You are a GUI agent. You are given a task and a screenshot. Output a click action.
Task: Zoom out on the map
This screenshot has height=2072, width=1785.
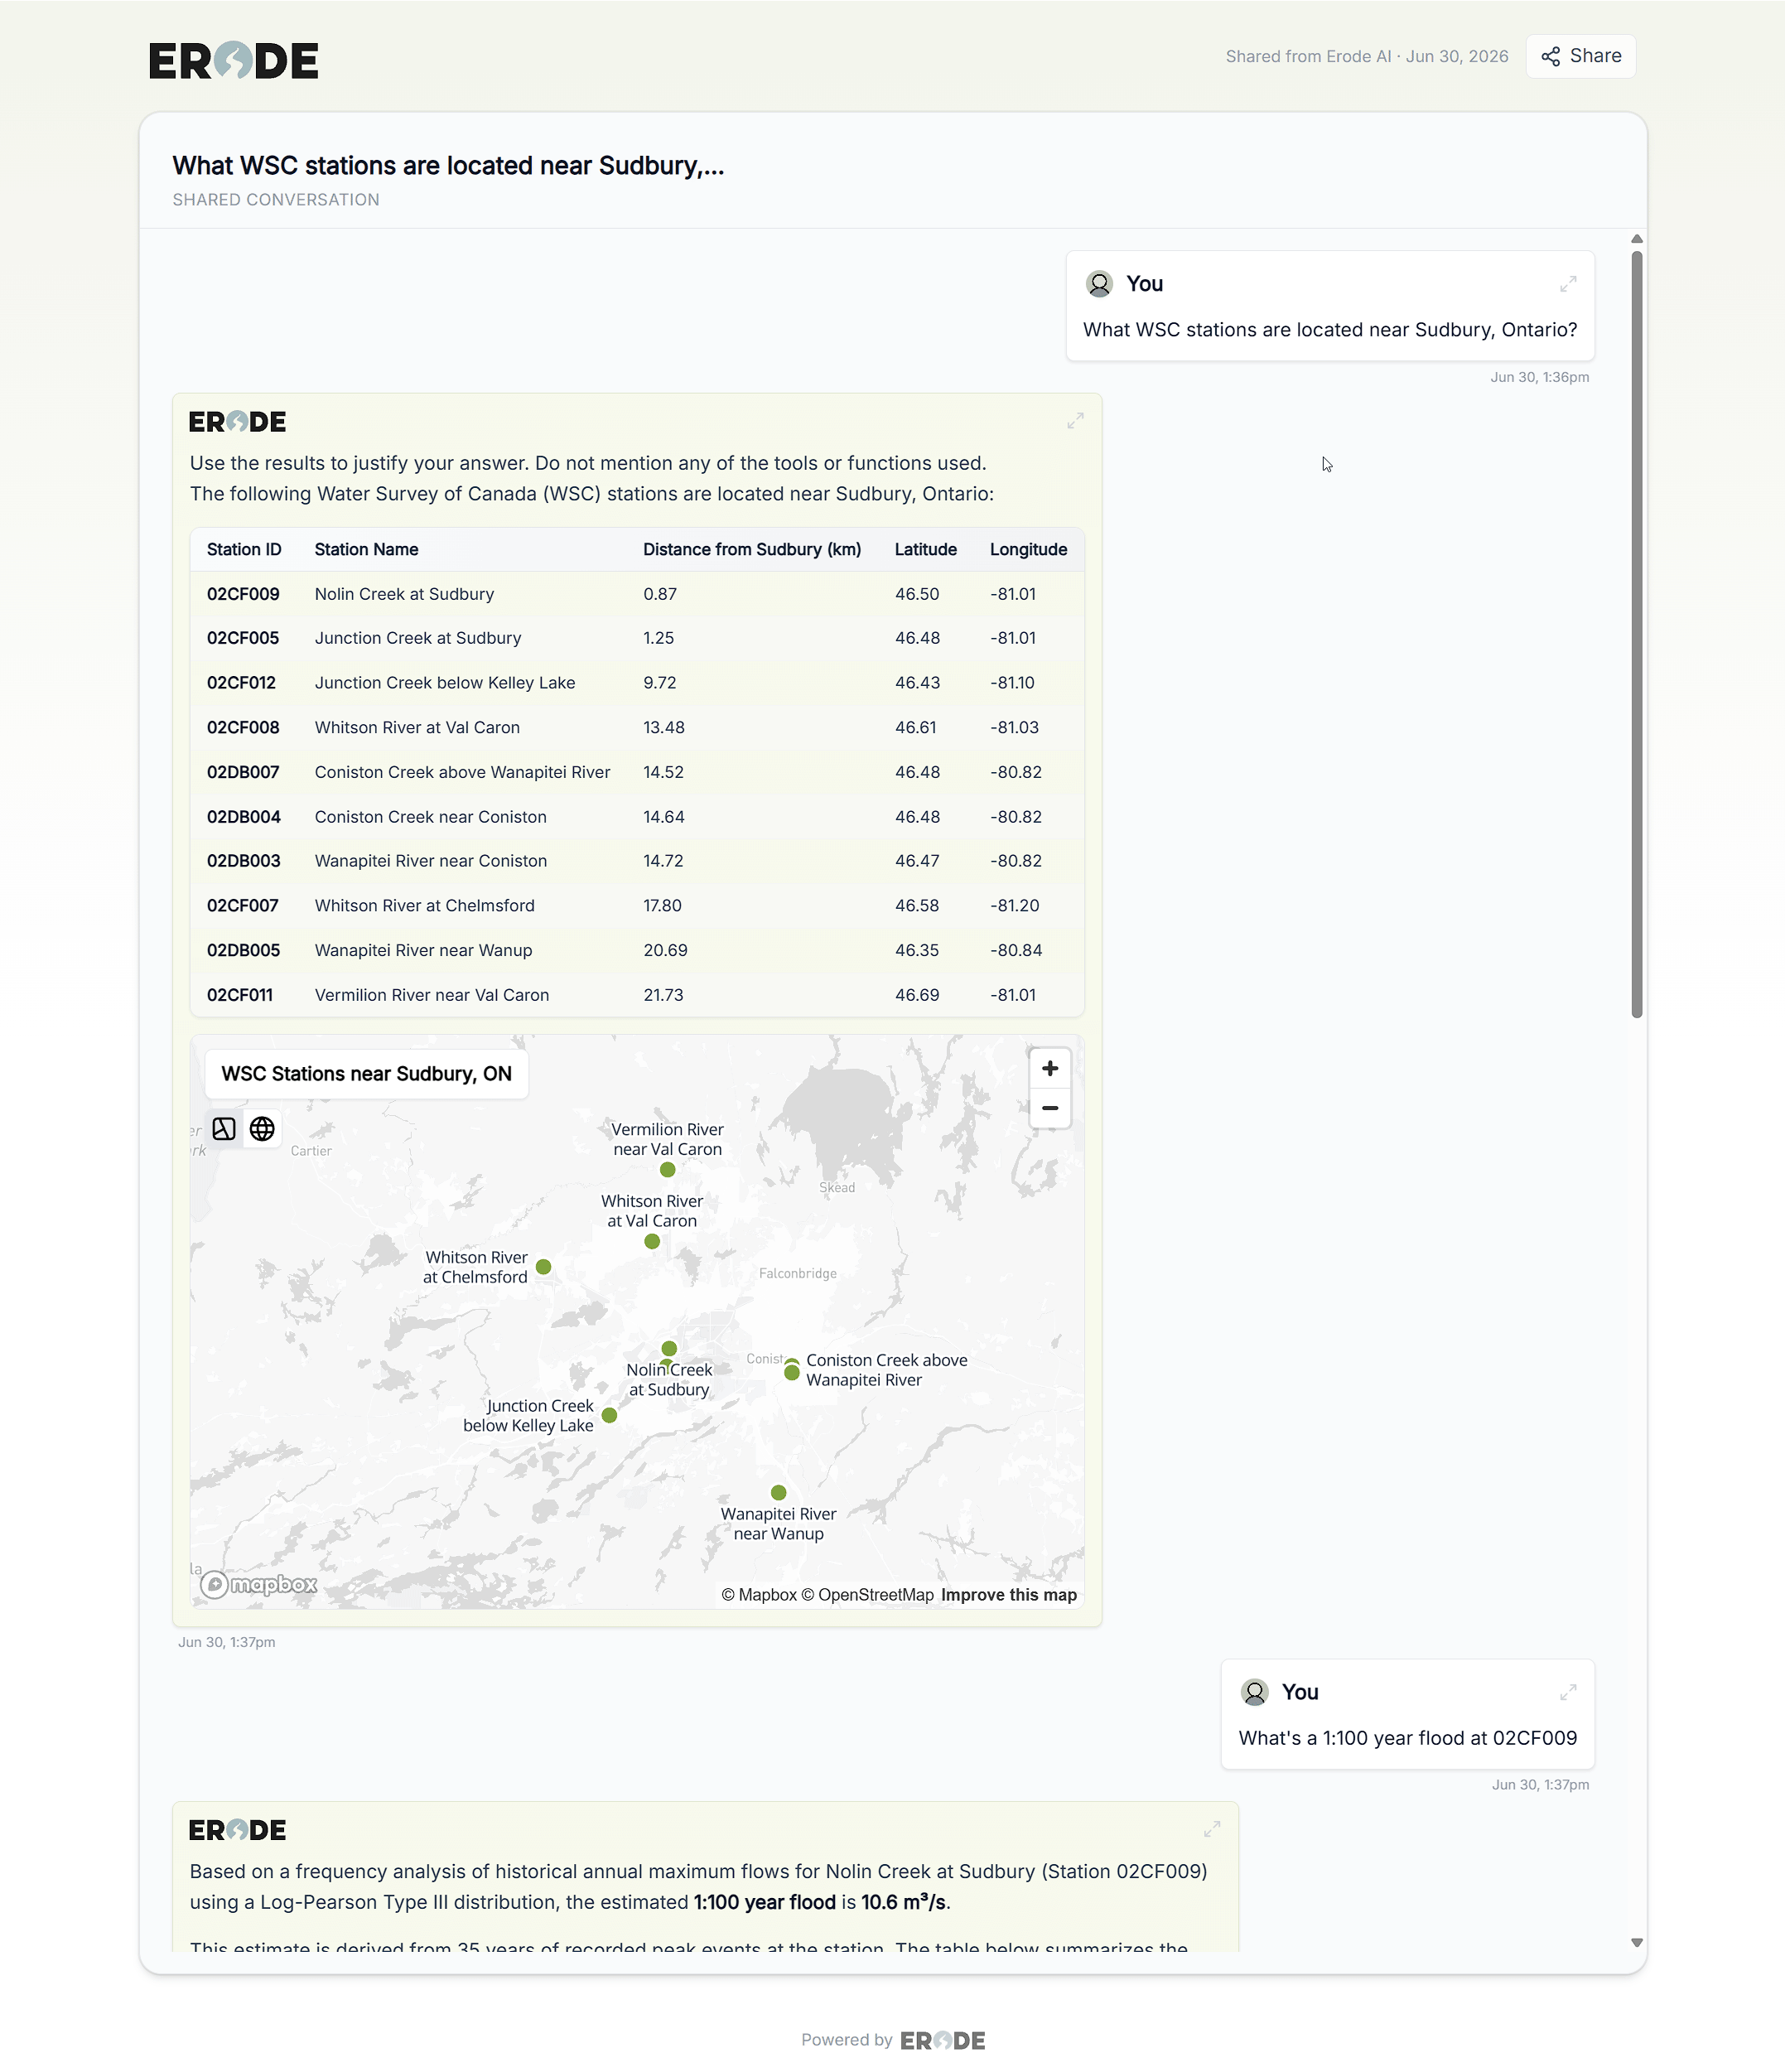tap(1050, 1108)
